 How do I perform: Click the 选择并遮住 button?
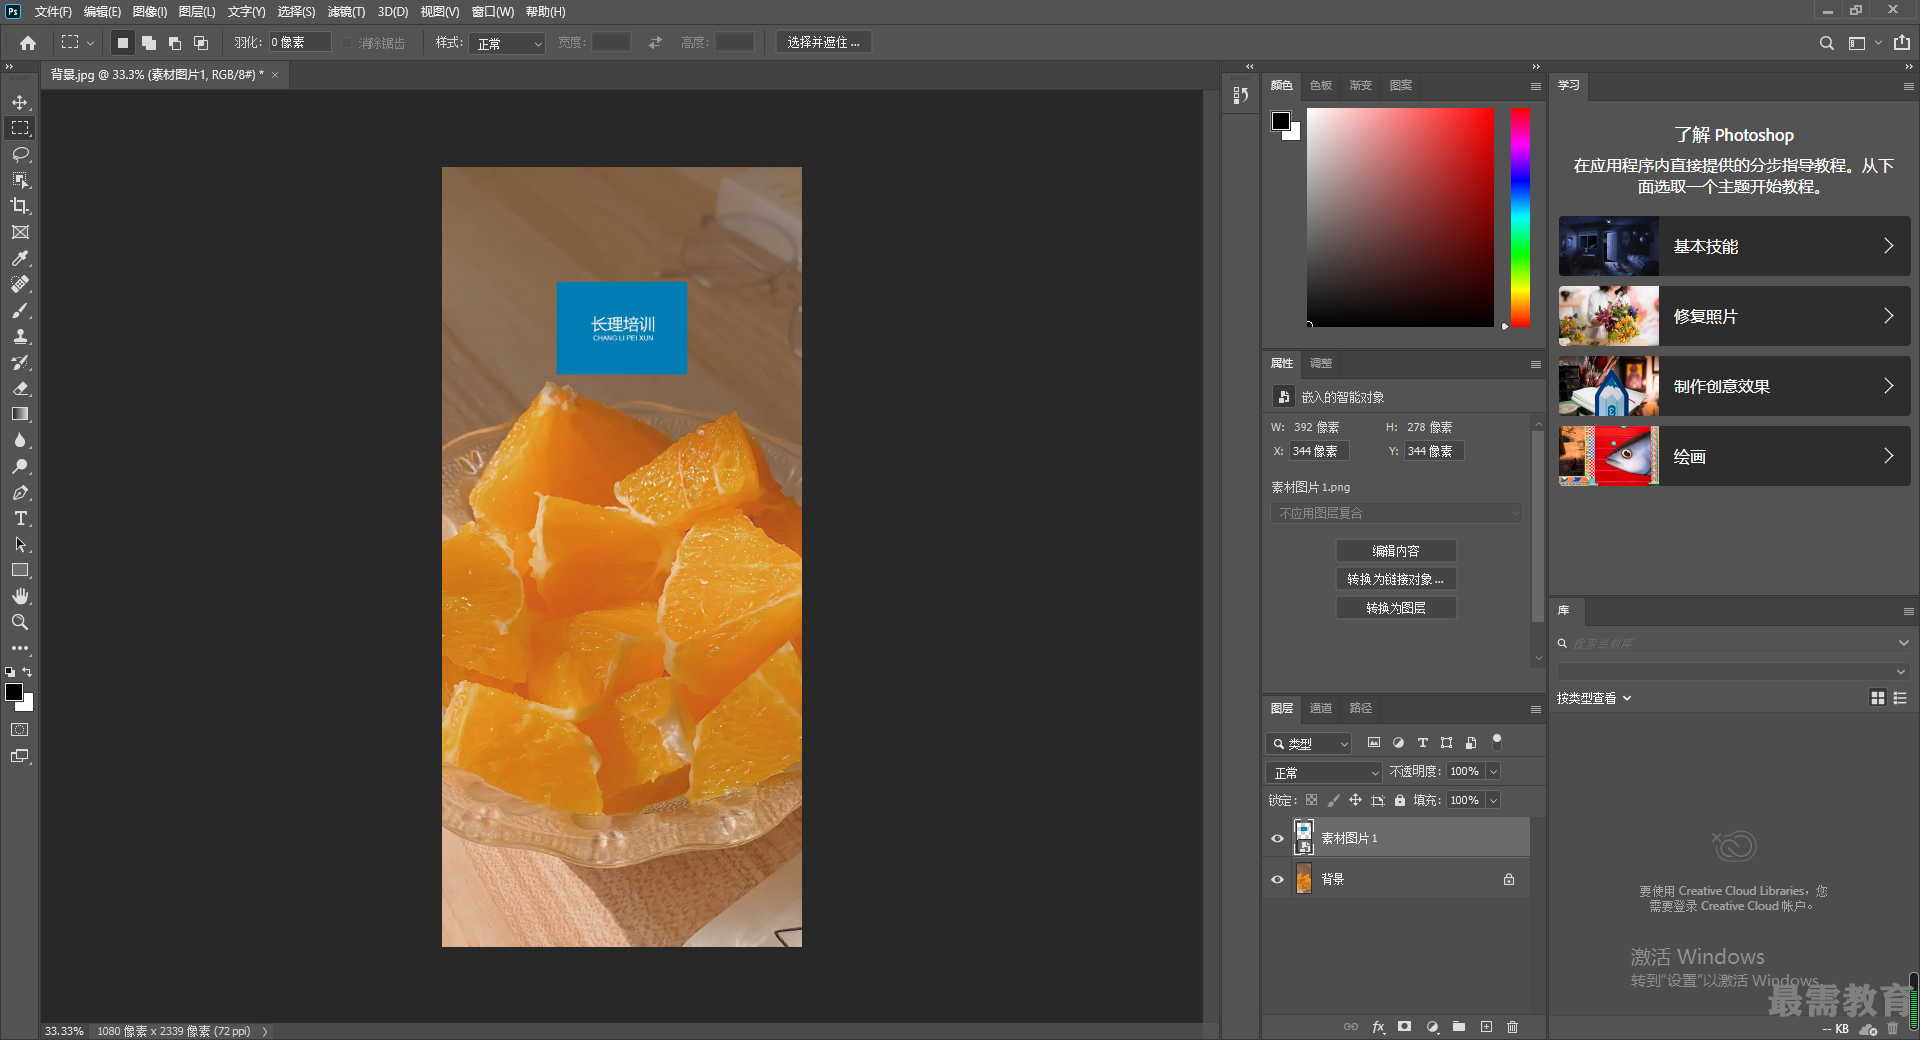823,42
